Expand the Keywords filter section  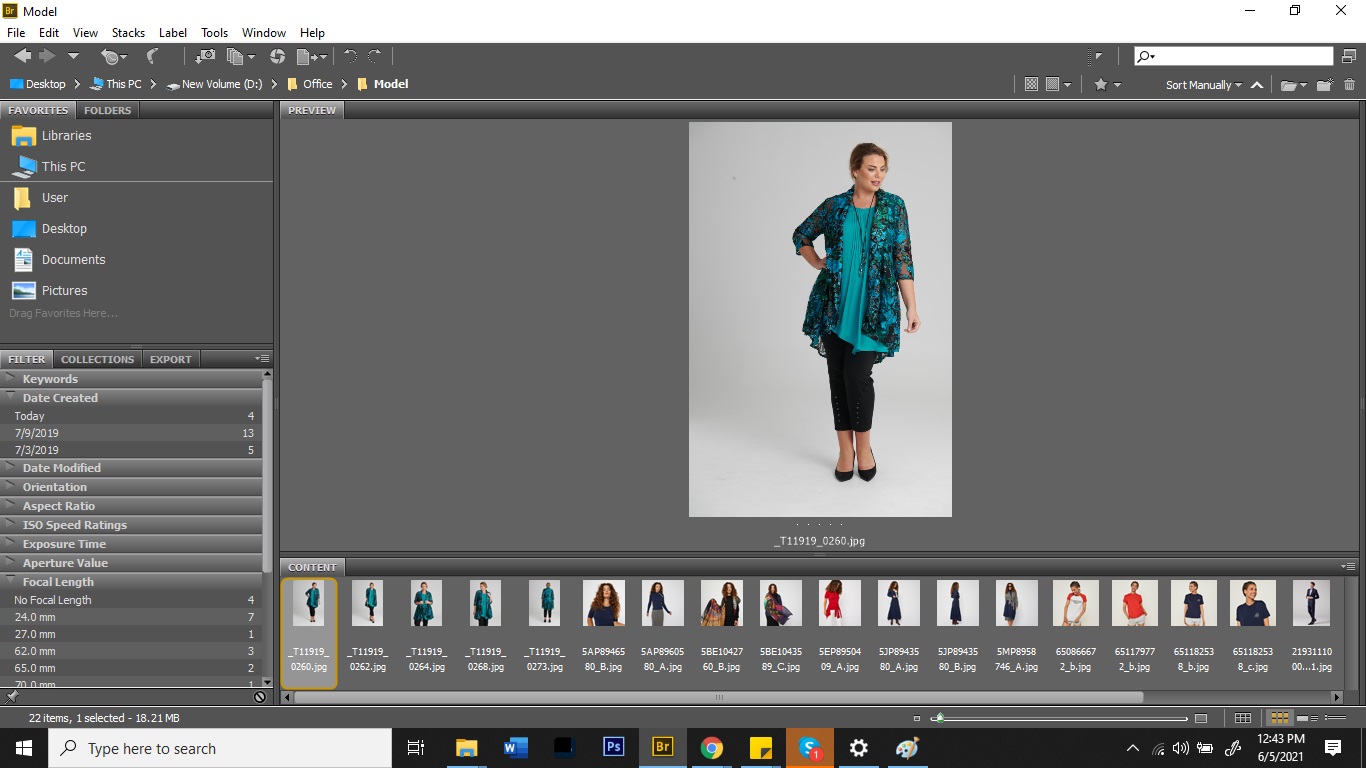[50, 379]
